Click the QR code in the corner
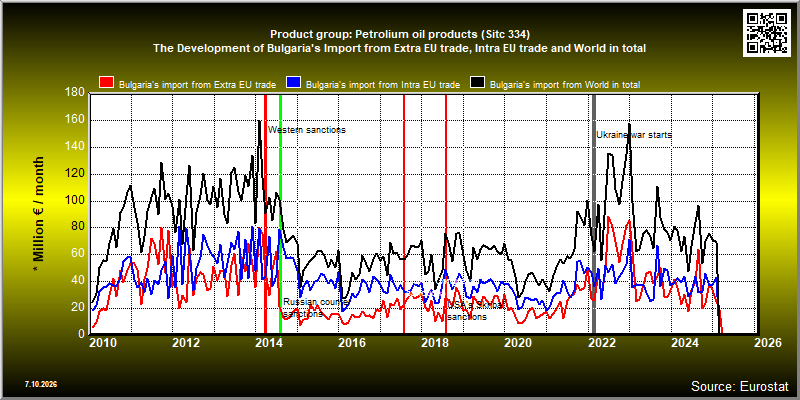This screenshot has width=800, height=400. (767, 32)
